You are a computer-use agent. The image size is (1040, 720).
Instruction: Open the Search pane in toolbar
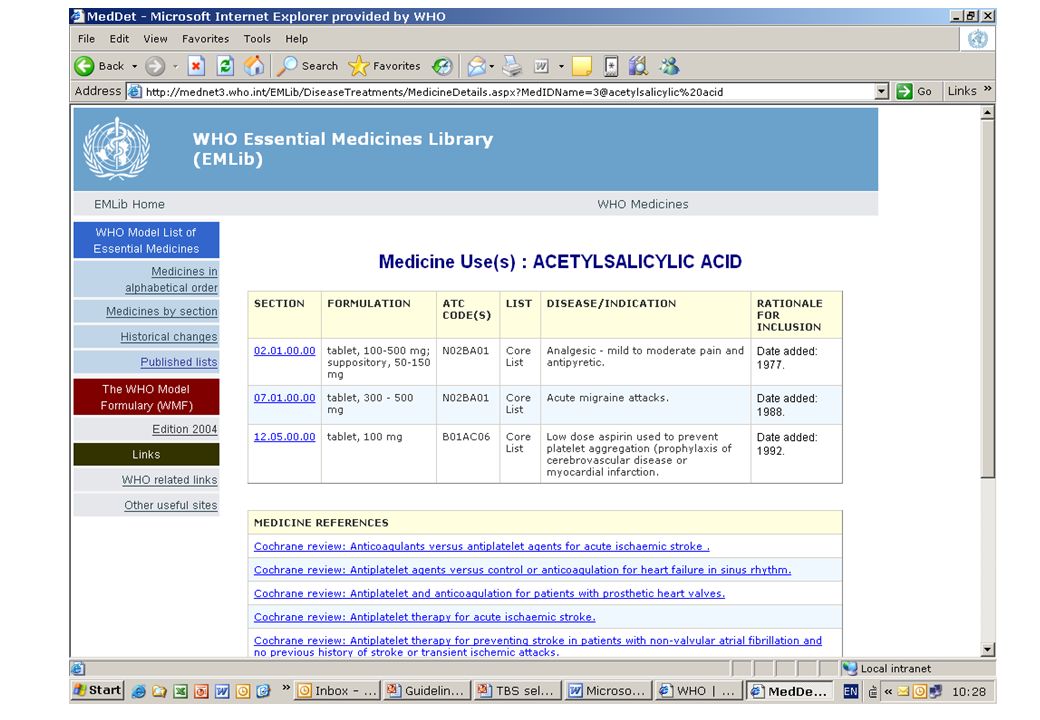click(308, 66)
